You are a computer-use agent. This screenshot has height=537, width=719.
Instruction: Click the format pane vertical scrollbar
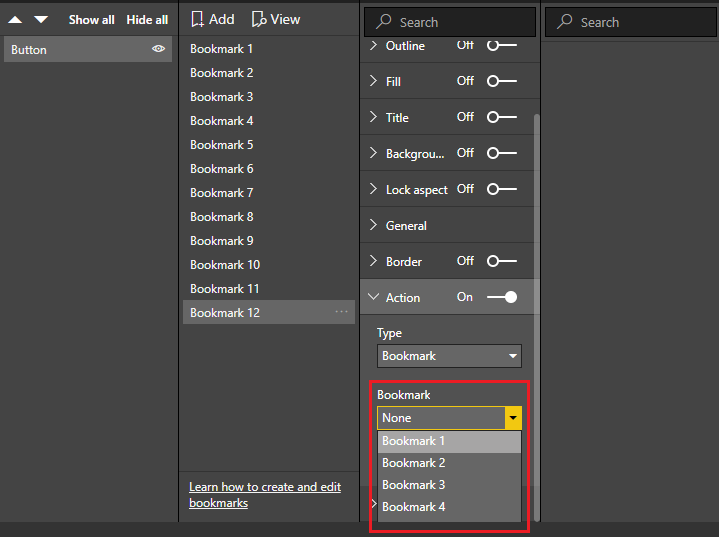(536, 316)
